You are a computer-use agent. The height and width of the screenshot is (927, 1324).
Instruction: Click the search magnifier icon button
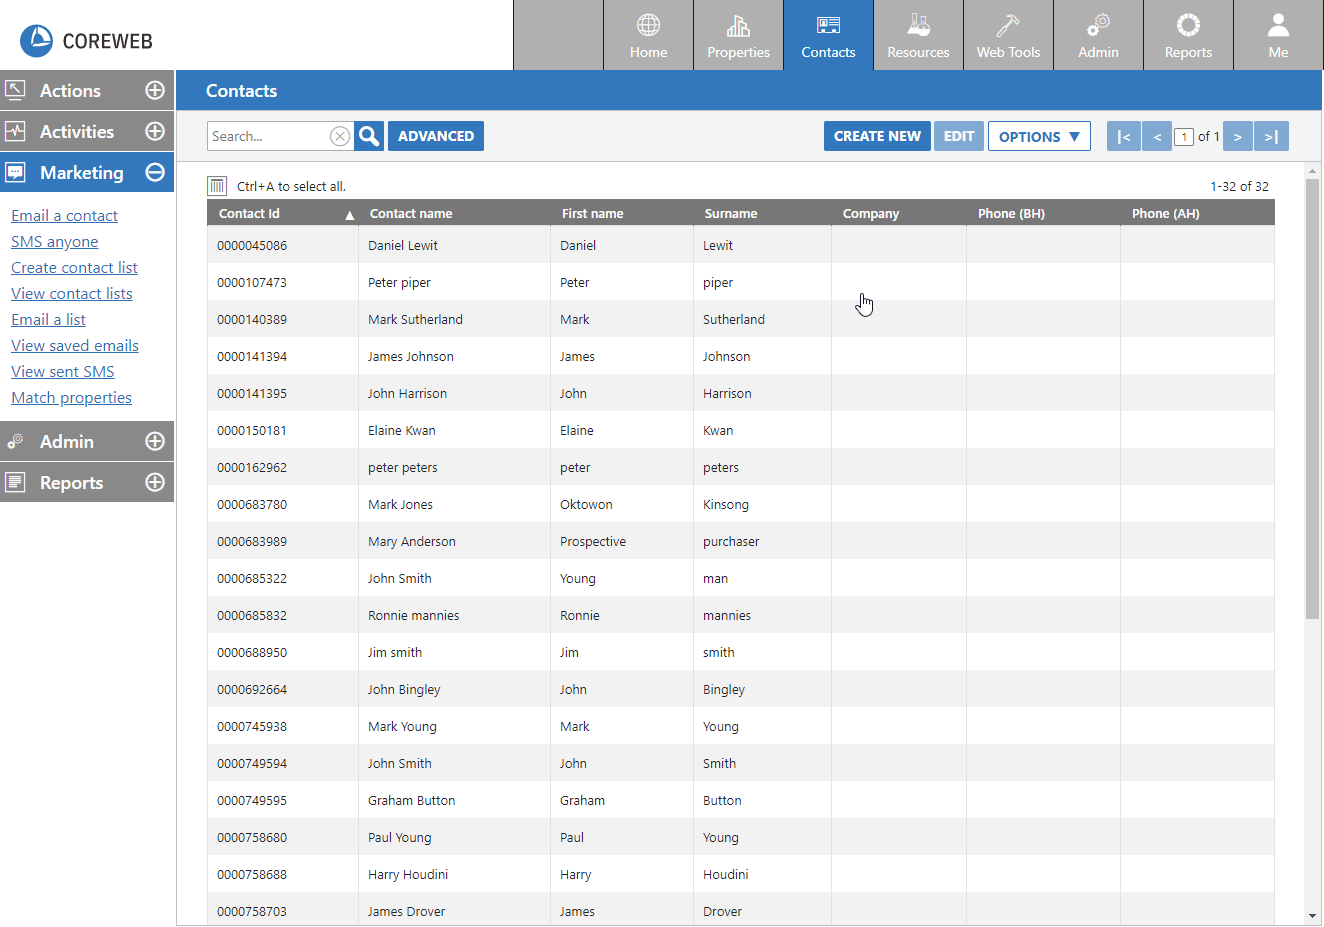[x=369, y=136]
